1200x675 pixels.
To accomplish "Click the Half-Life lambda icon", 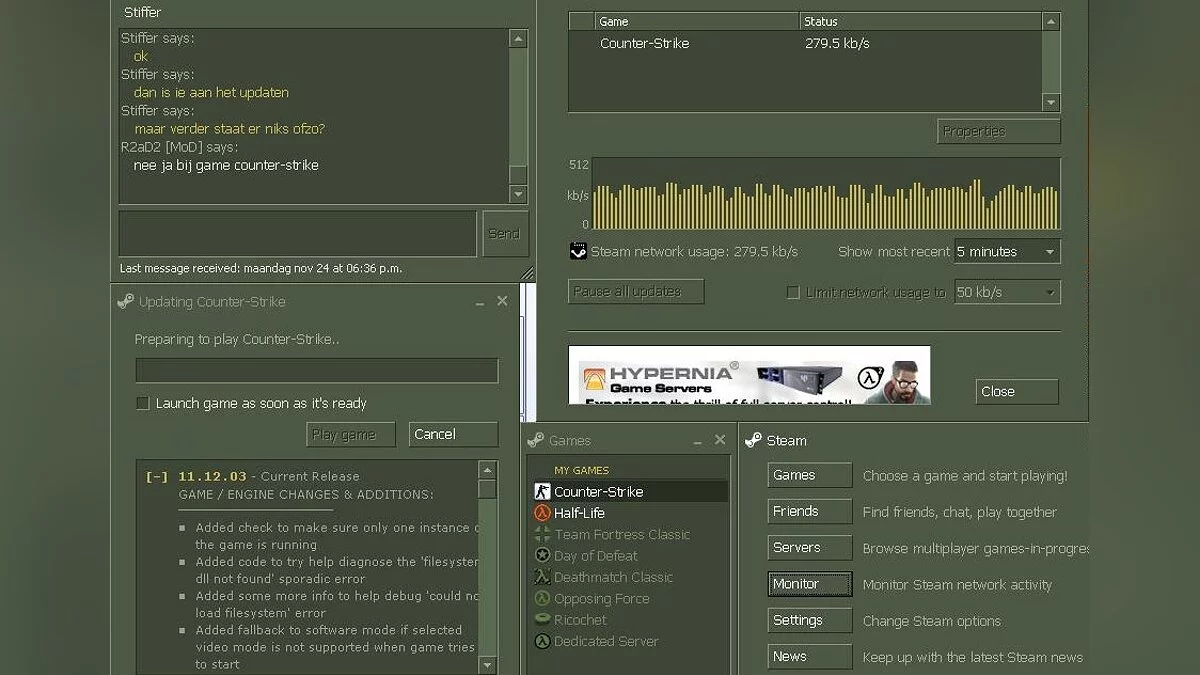I will [x=542, y=513].
